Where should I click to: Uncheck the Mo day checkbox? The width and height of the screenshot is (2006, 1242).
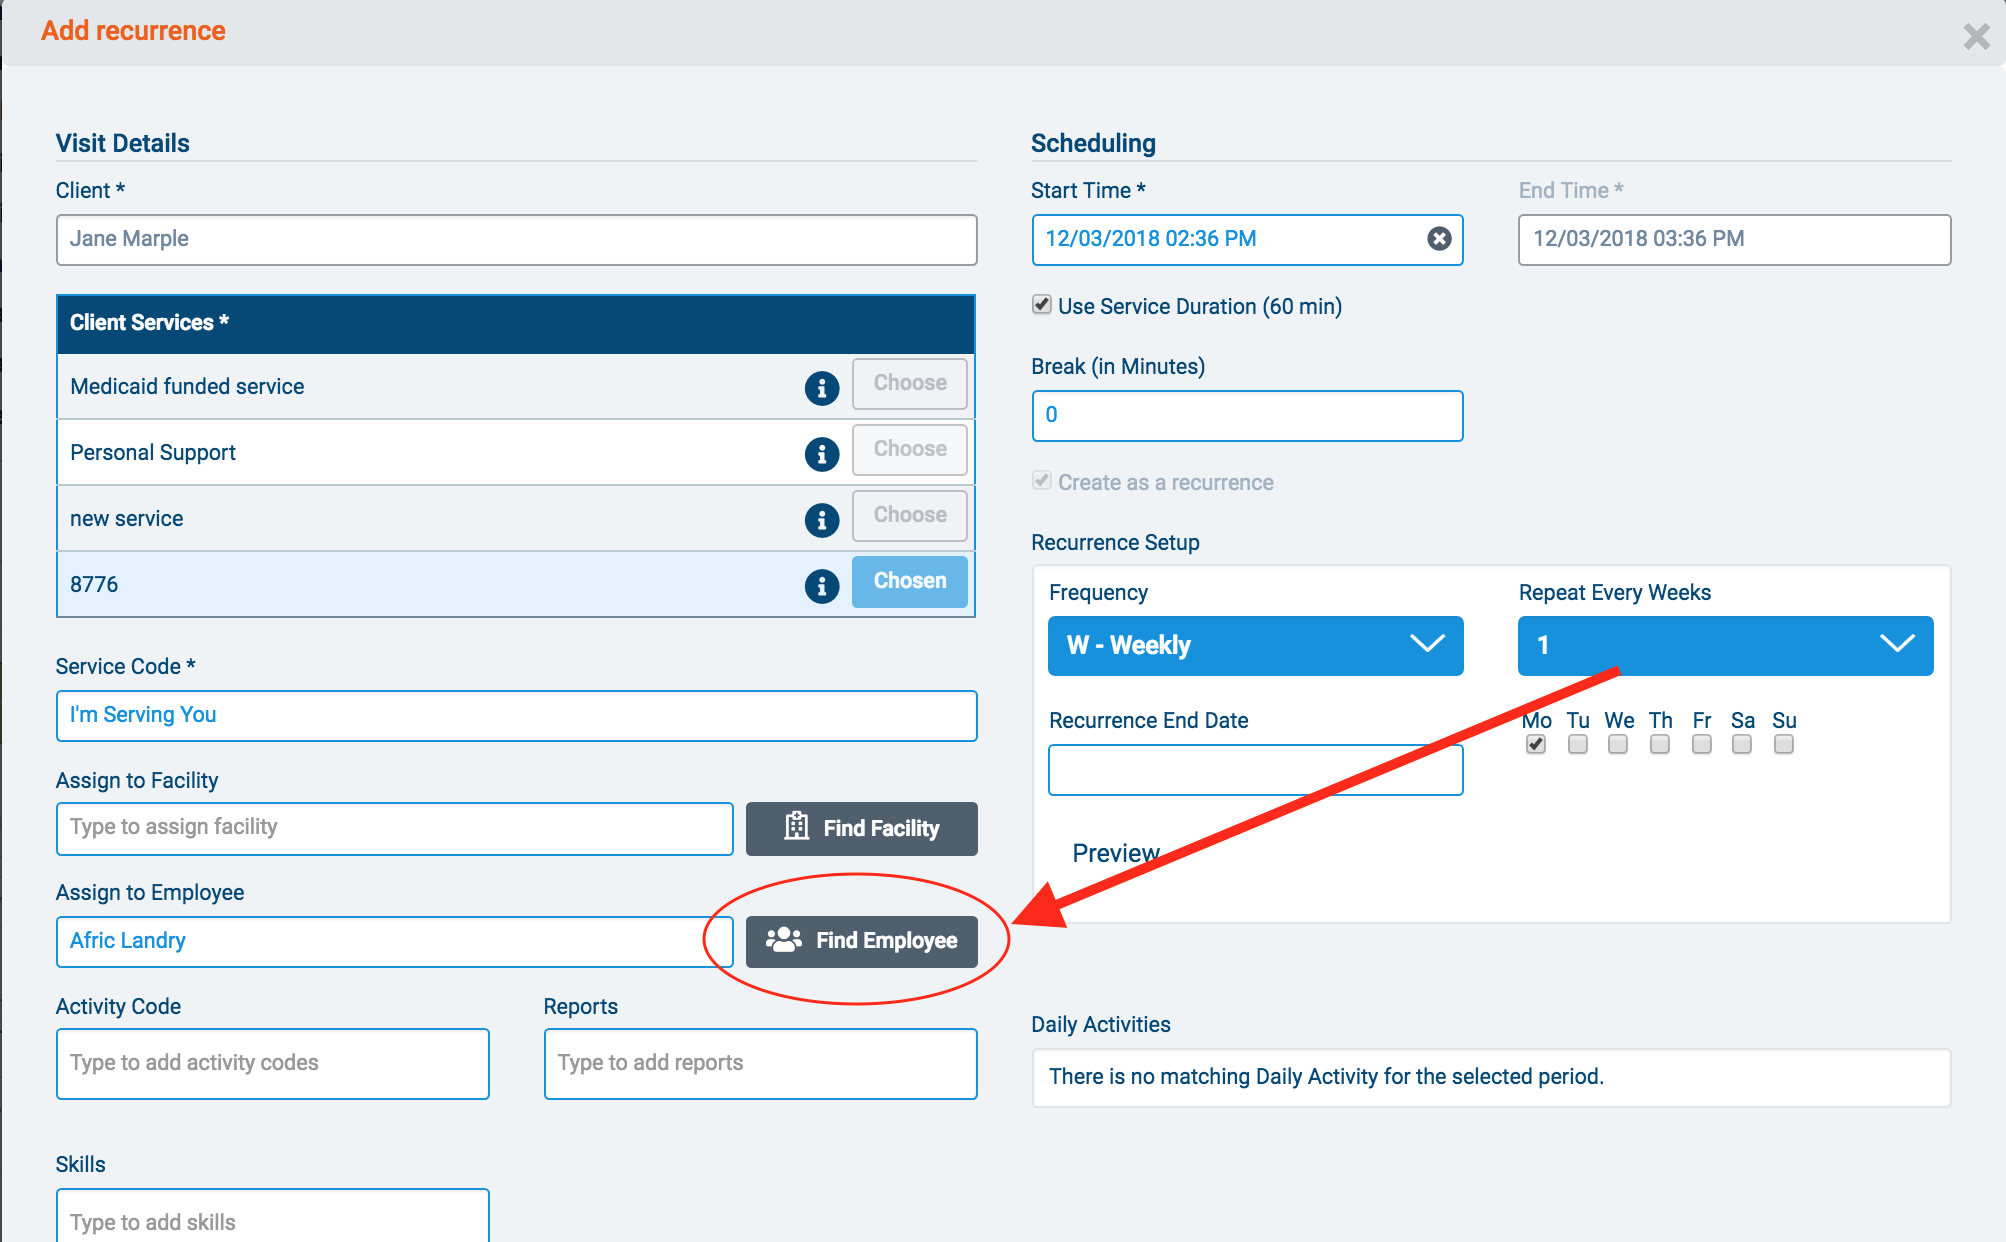[1536, 744]
